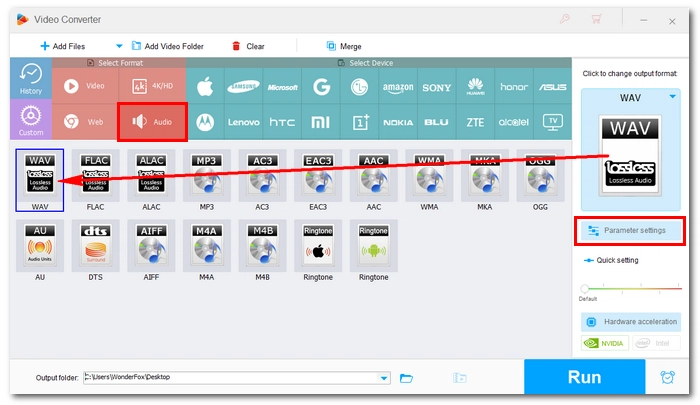This screenshot has width=700, height=405.
Task: Click Add Video Folder
Action: point(167,46)
